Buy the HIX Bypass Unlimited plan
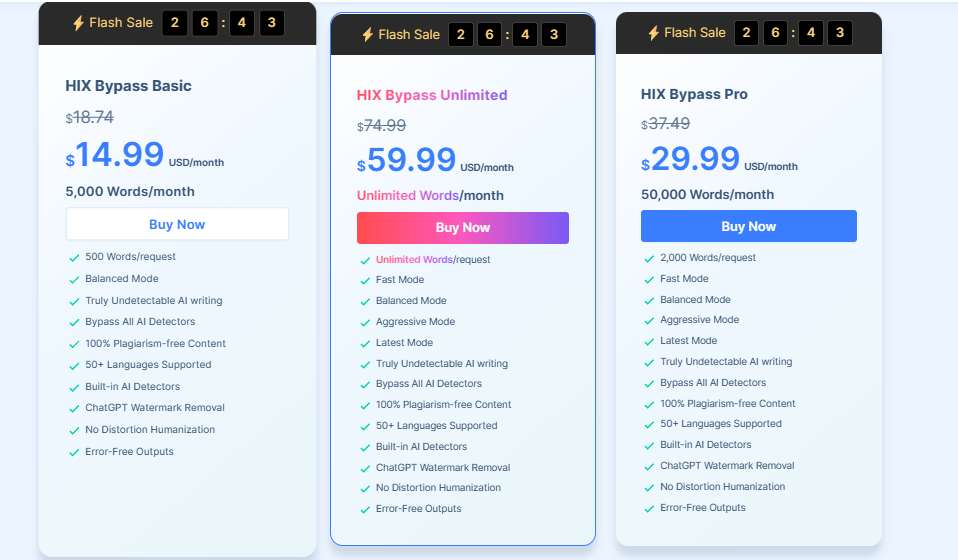Image resolution: width=958 pixels, height=560 pixels. (463, 228)
